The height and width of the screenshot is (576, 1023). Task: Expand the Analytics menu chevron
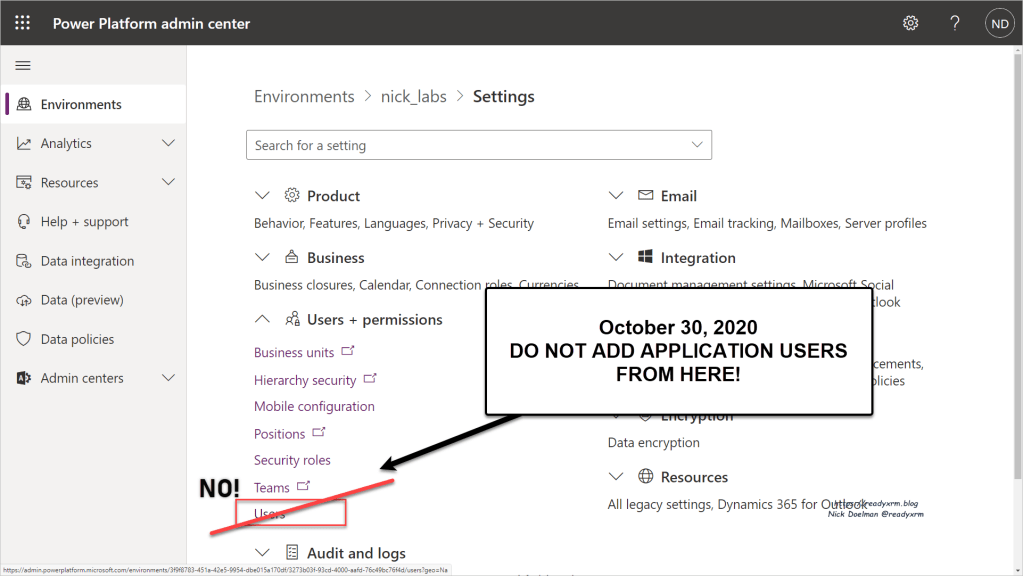[168, 143]
